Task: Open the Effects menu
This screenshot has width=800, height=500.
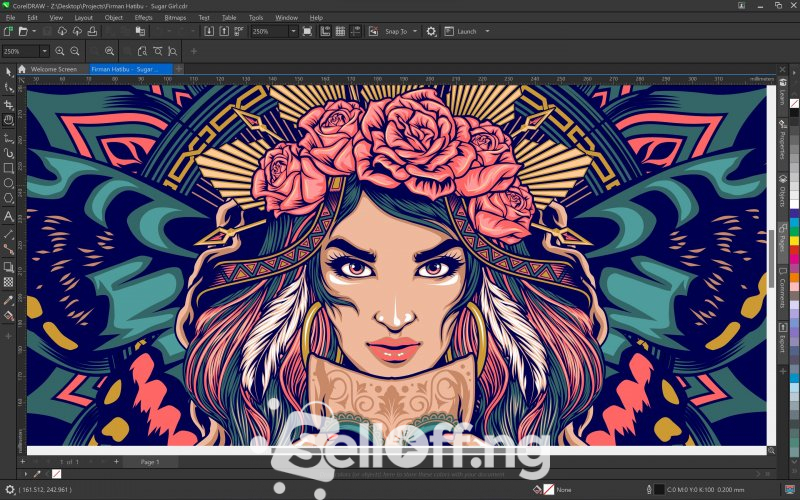Action: (143, 17)
